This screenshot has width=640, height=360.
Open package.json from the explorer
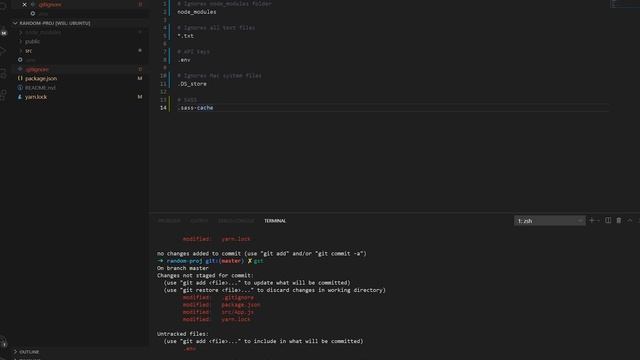41,78
